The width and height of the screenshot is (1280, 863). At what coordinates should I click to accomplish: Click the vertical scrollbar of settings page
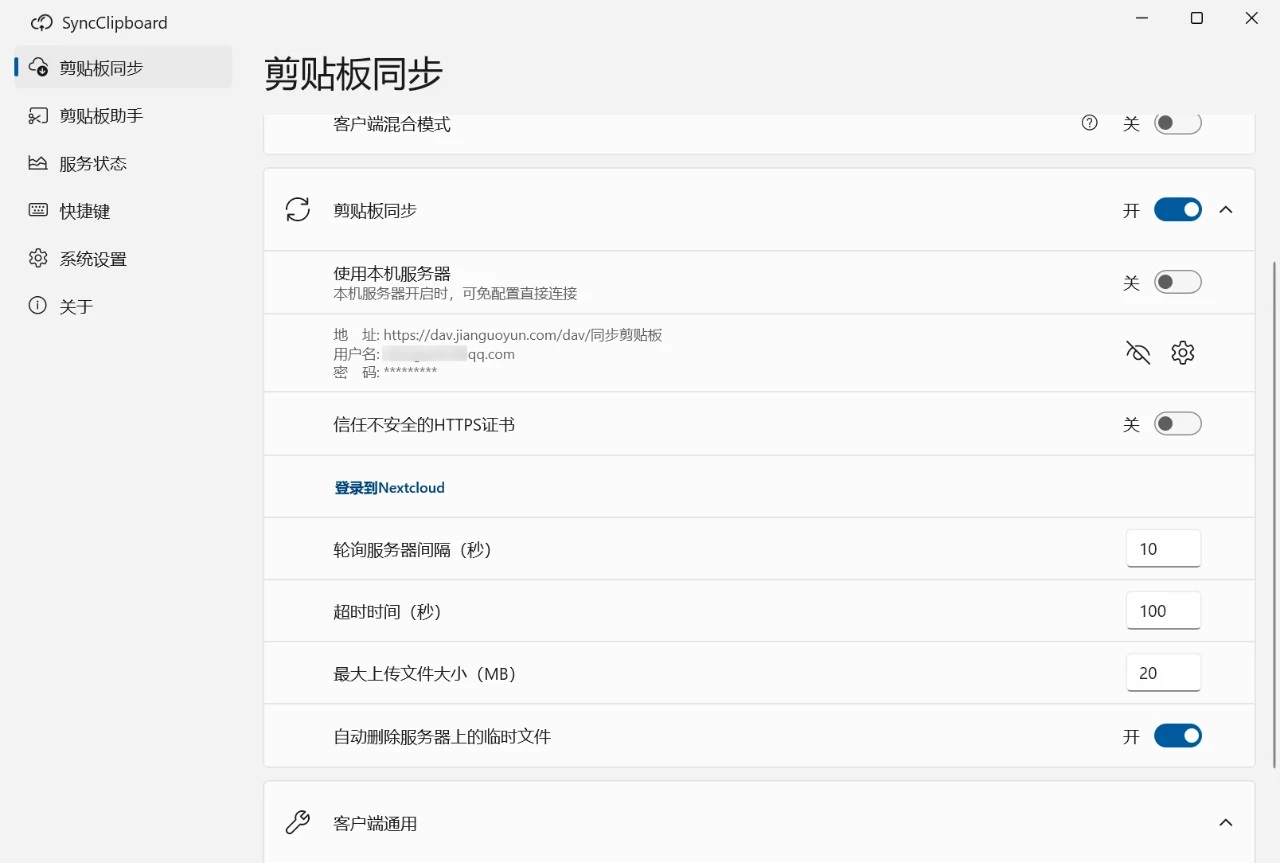pyautogui.click(x=1274, y=515)
